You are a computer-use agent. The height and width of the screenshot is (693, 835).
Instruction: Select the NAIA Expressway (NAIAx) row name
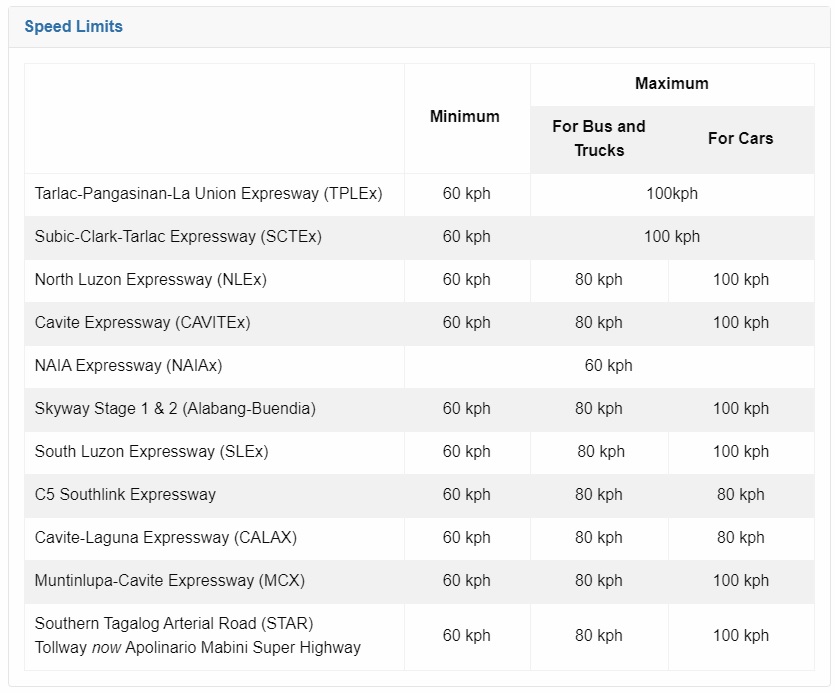128,366
